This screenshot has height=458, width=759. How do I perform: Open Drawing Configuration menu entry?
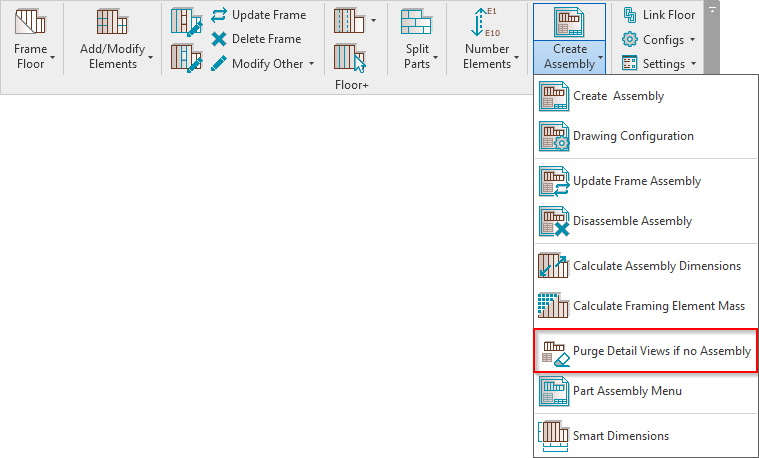click(x=632, y=136)
